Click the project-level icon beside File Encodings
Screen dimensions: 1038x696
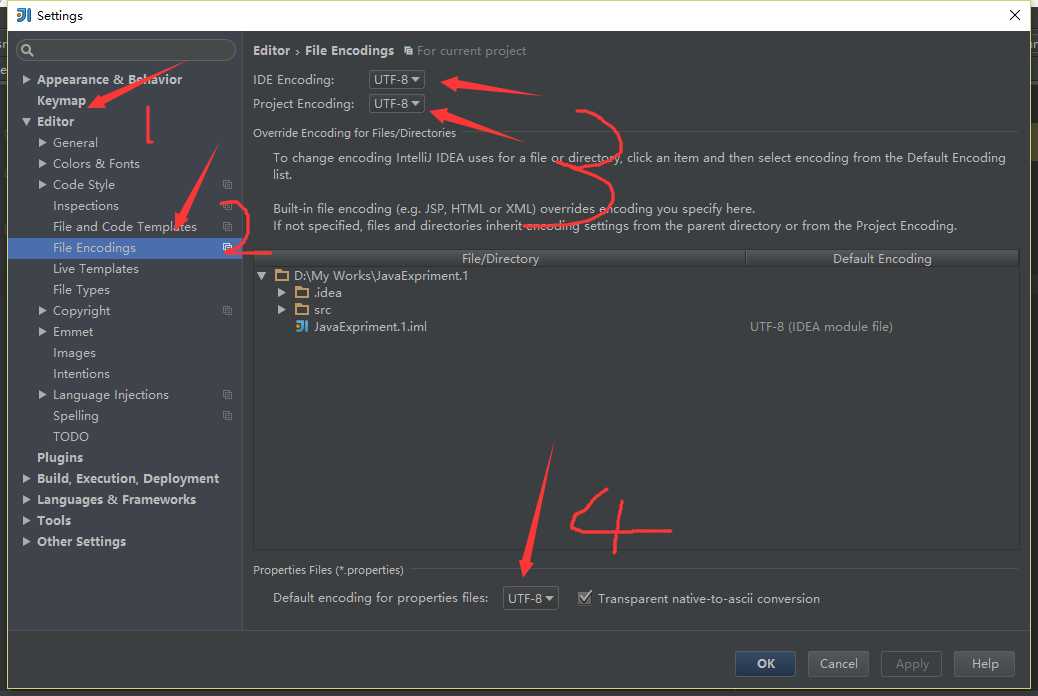click(227, 247)
